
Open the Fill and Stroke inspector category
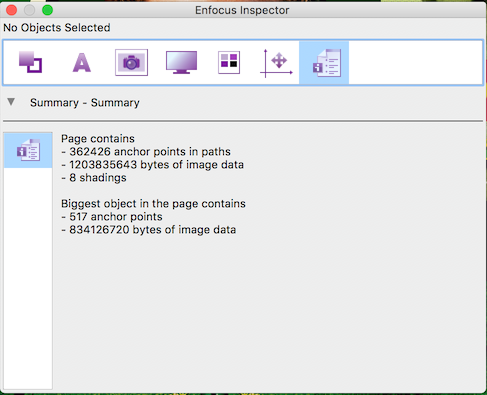[x=30, y=62]
